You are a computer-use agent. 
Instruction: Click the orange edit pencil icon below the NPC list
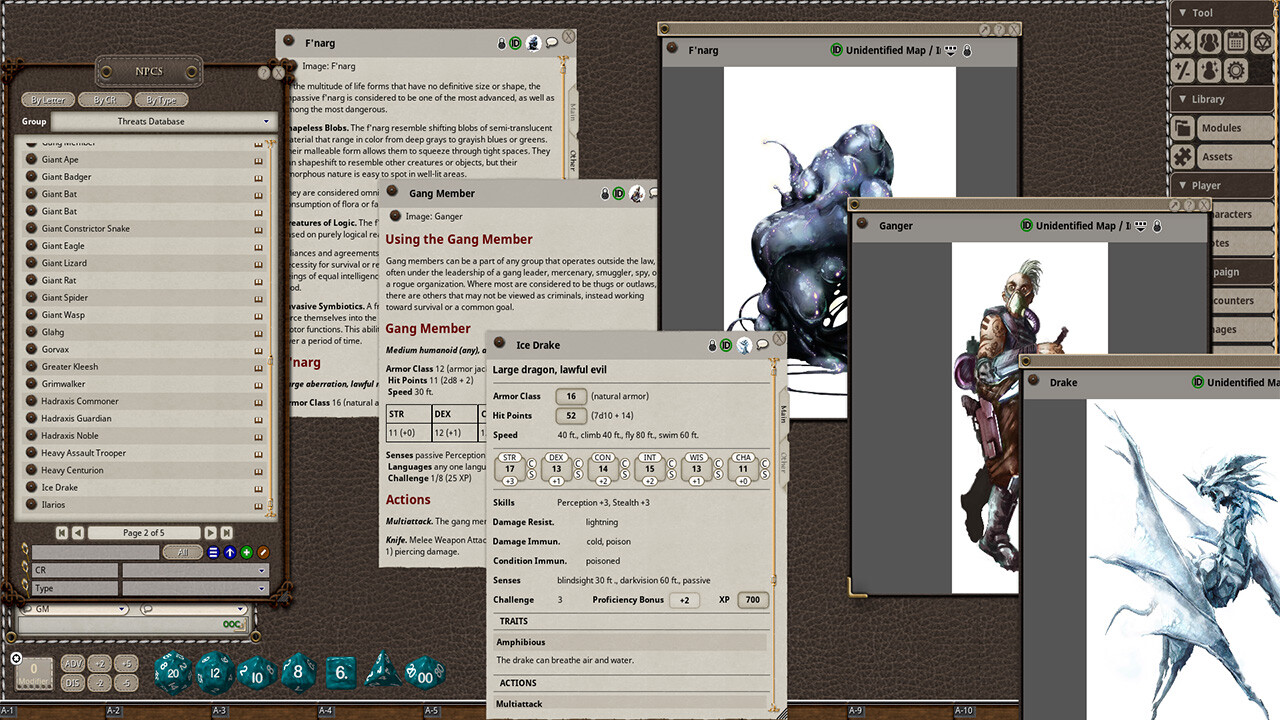(x=264, y=553)
